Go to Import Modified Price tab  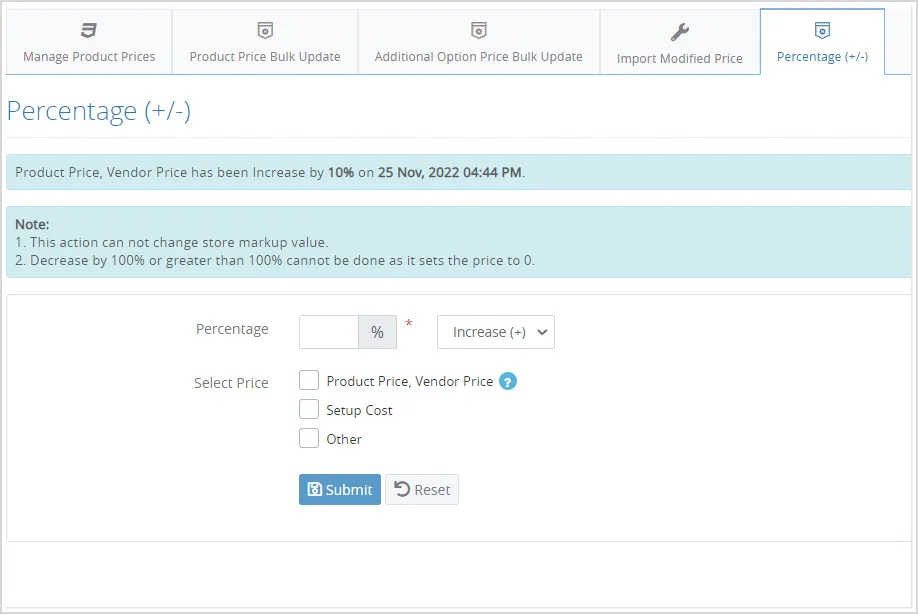[680, 42]
